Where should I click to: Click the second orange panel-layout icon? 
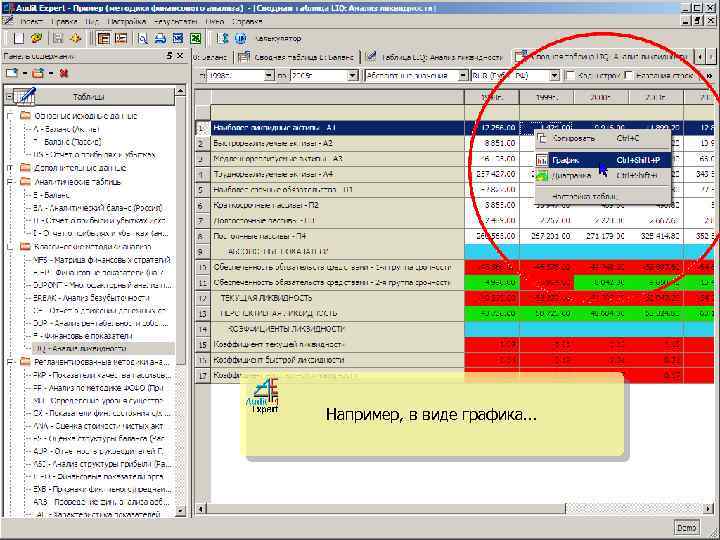(x=121, y=39)
